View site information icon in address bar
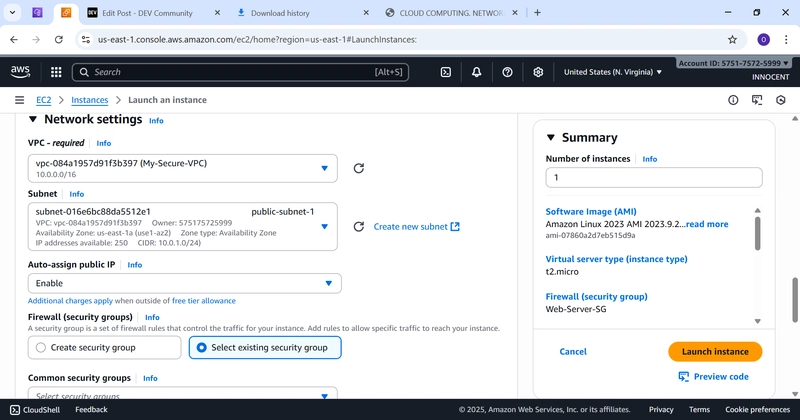This screenshot has width=800, height=420. click(x=86, y=39)
